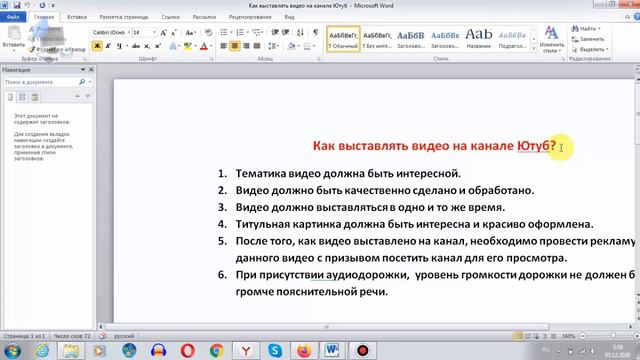Viewport: 640px width, 360px height.
Task: Toggle Superscript formatting
Action: click(158, 46)
